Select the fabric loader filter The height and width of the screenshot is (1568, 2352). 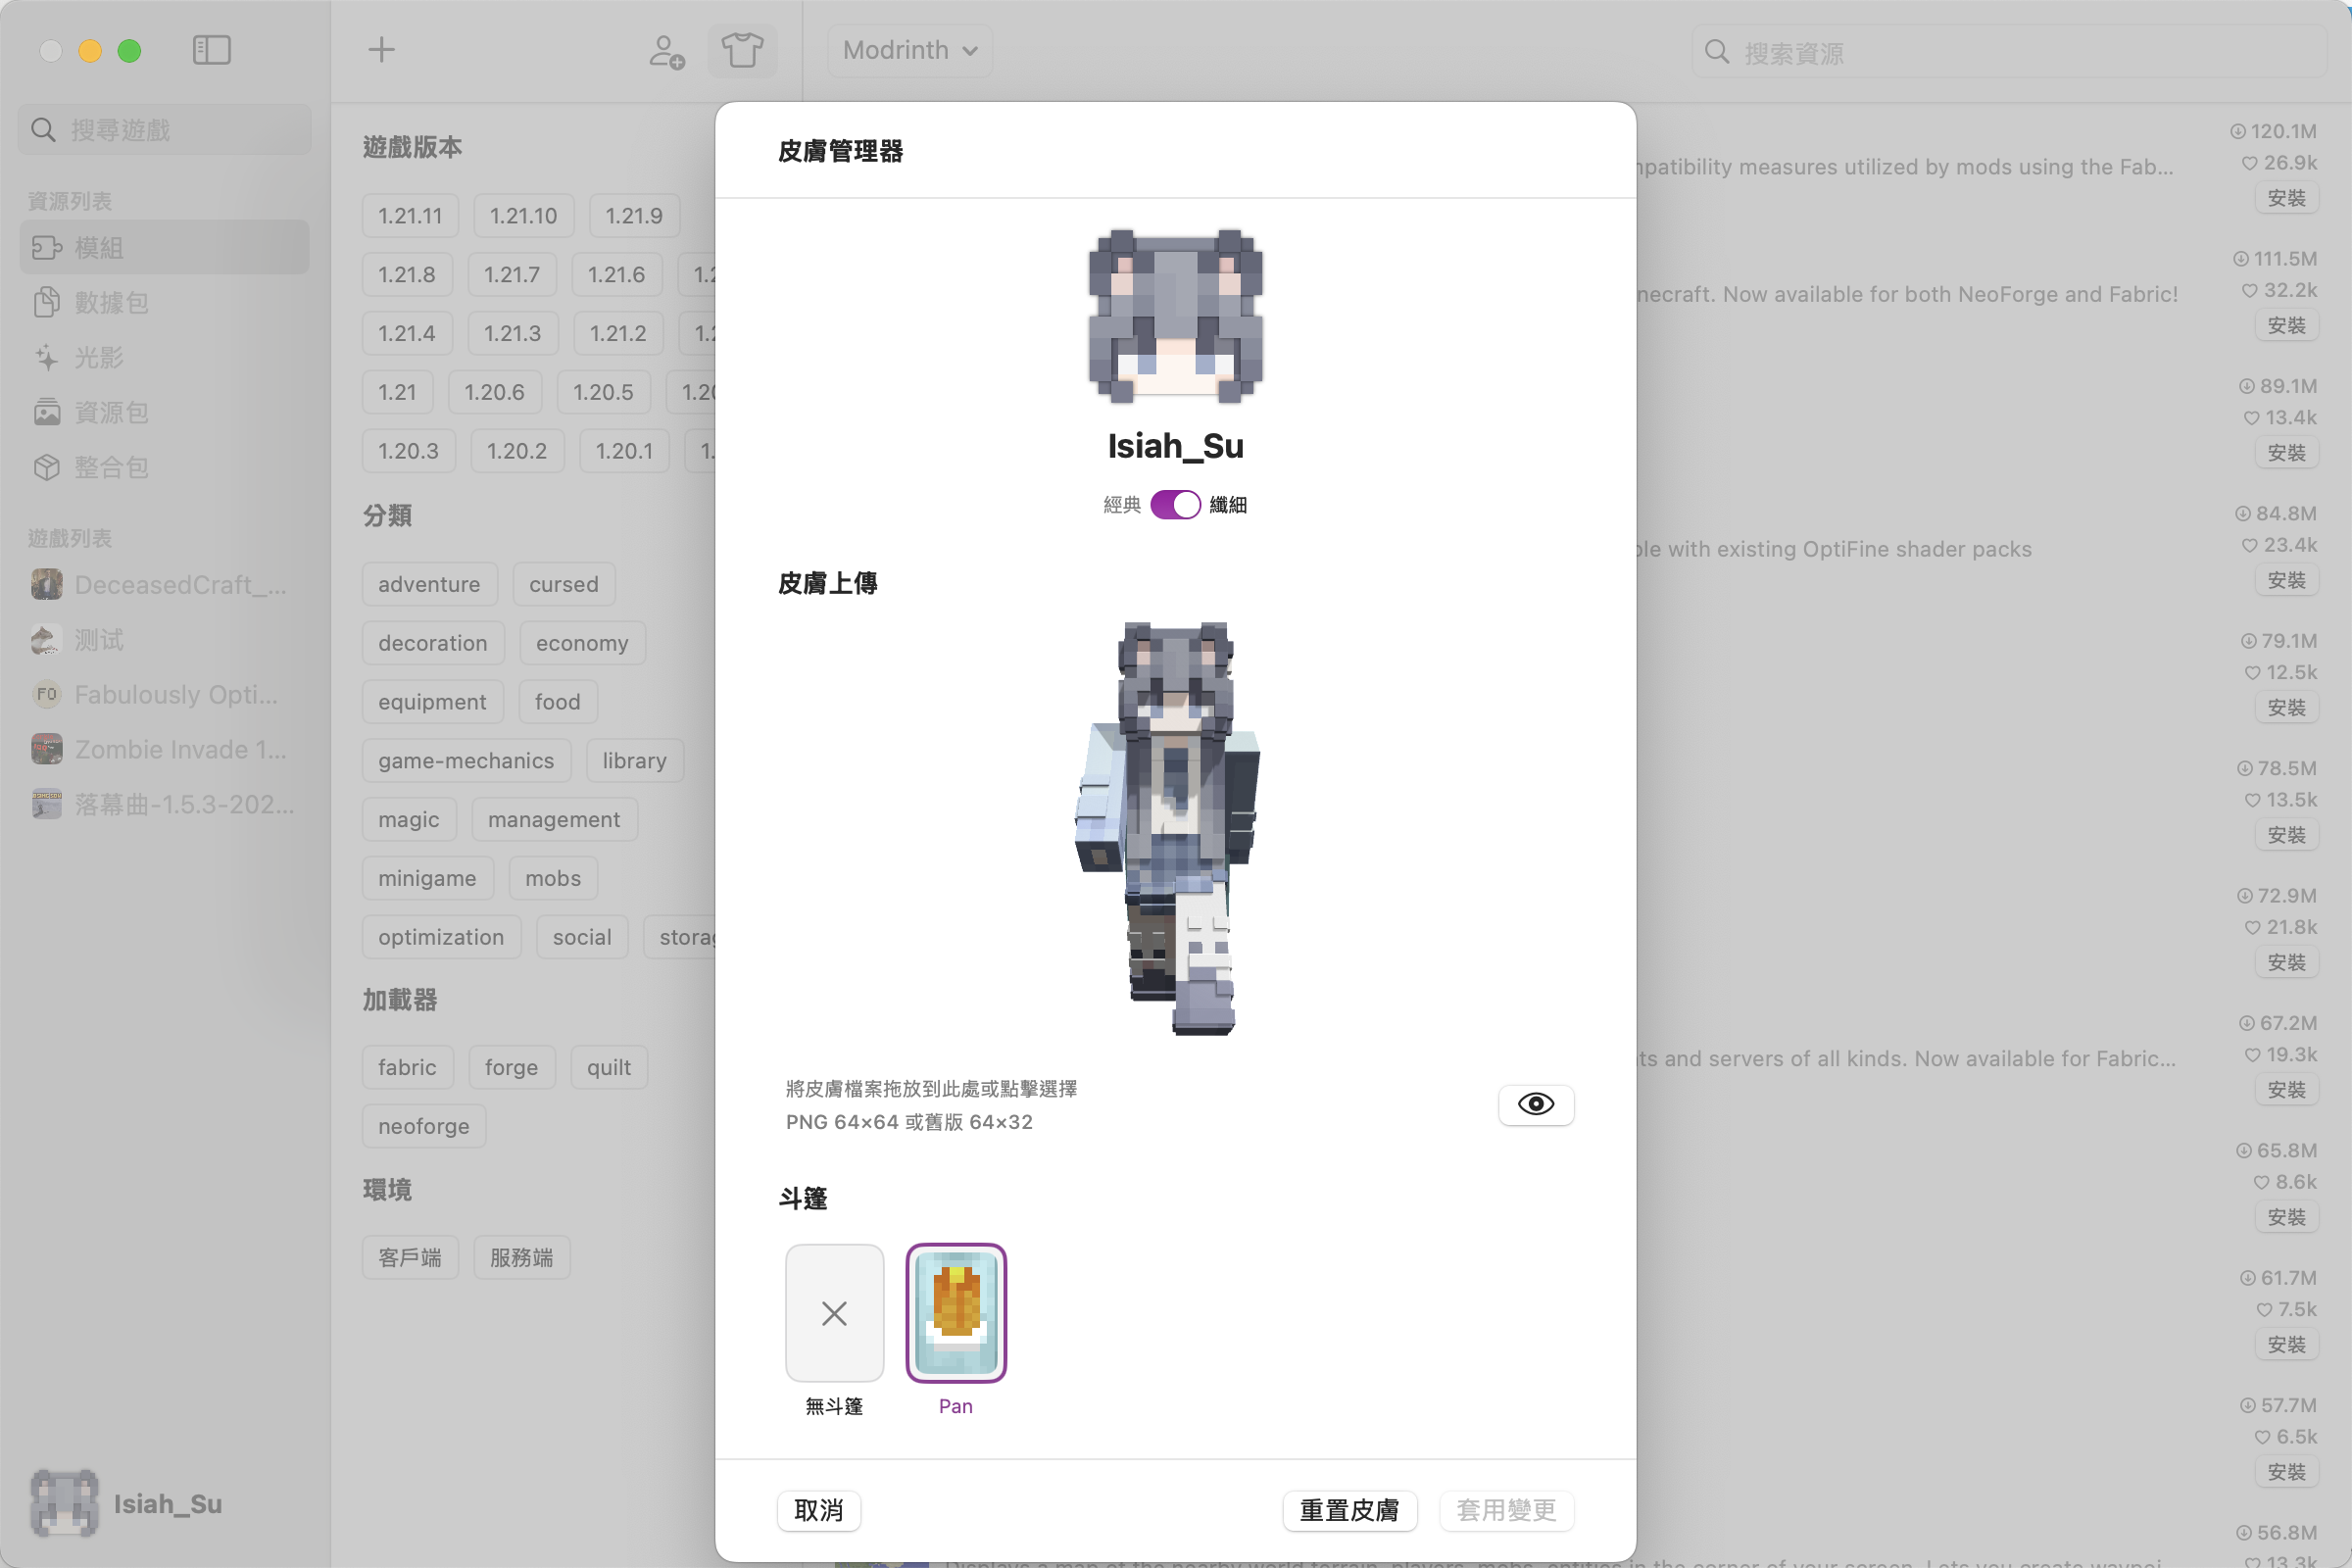click(x=407, y=1066)
